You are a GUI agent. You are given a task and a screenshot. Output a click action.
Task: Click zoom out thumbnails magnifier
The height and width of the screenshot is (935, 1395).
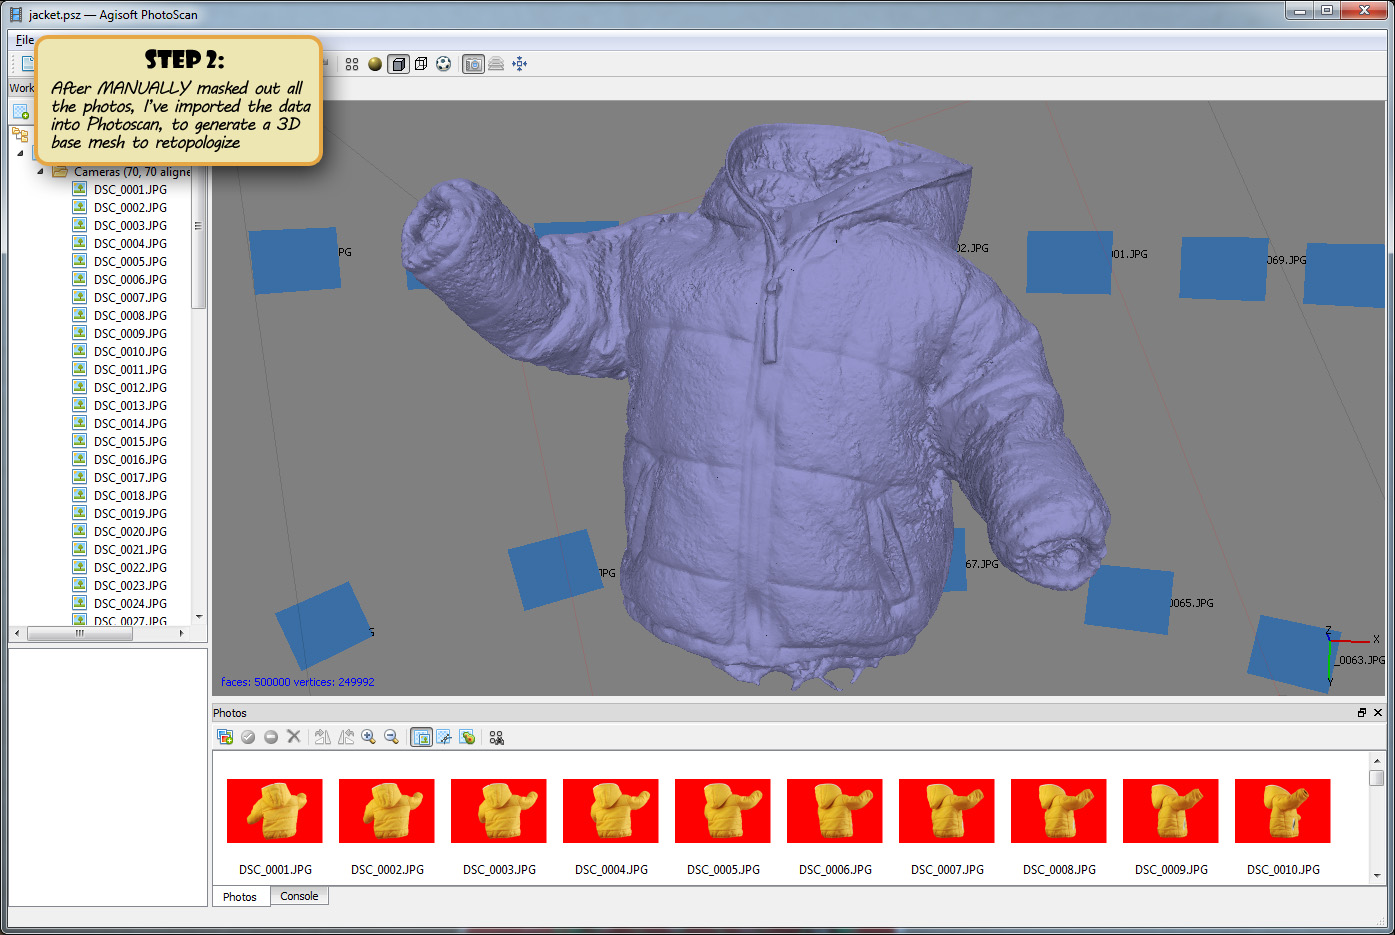pyautogui.click(x=392, y=737)
